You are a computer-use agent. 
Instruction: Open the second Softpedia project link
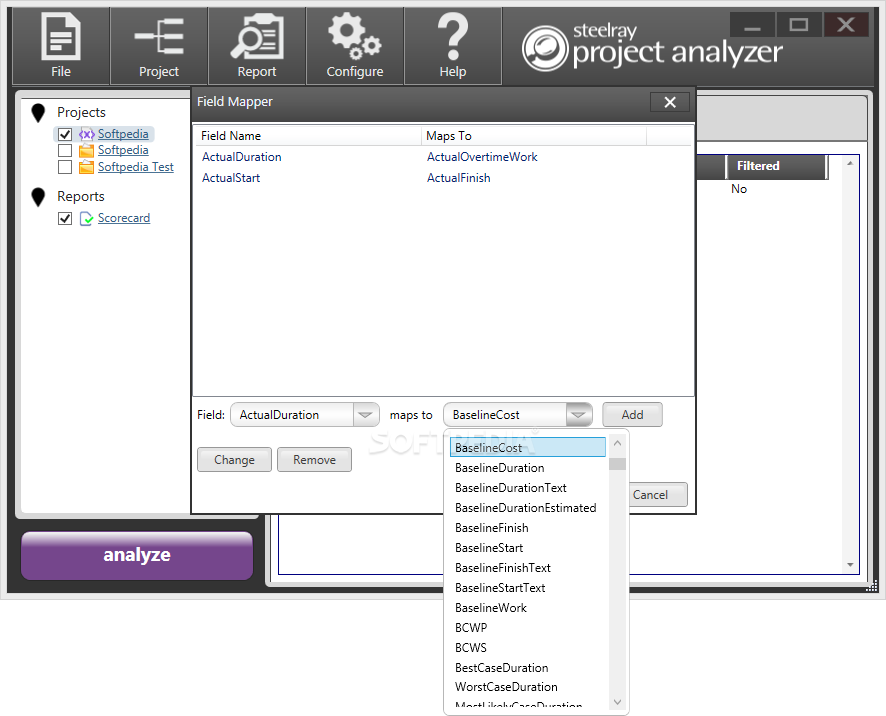point(123,150)
